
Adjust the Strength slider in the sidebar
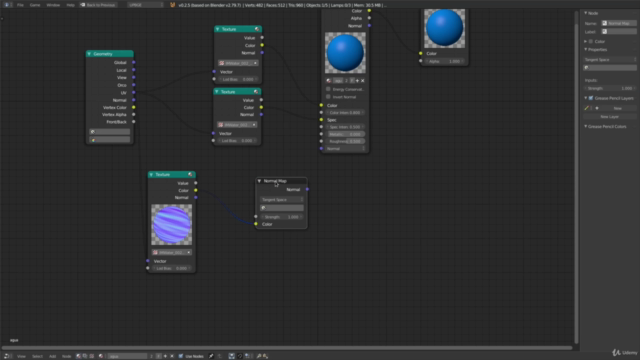[610, 88]
